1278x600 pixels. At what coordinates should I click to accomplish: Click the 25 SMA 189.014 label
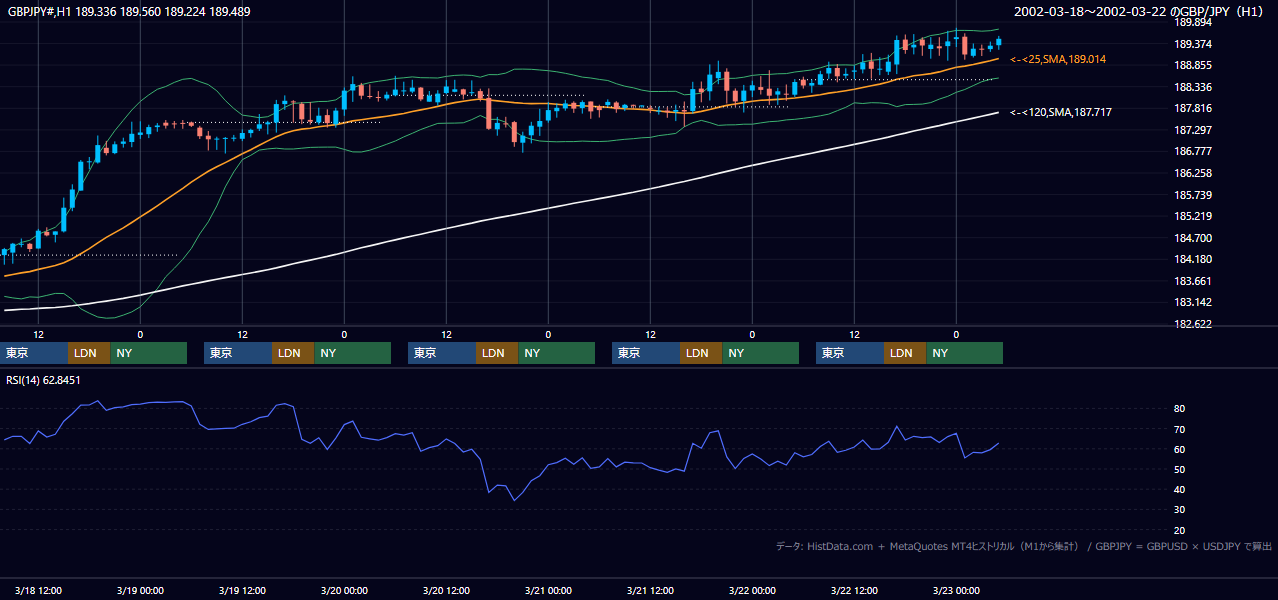coord(1058,60)
